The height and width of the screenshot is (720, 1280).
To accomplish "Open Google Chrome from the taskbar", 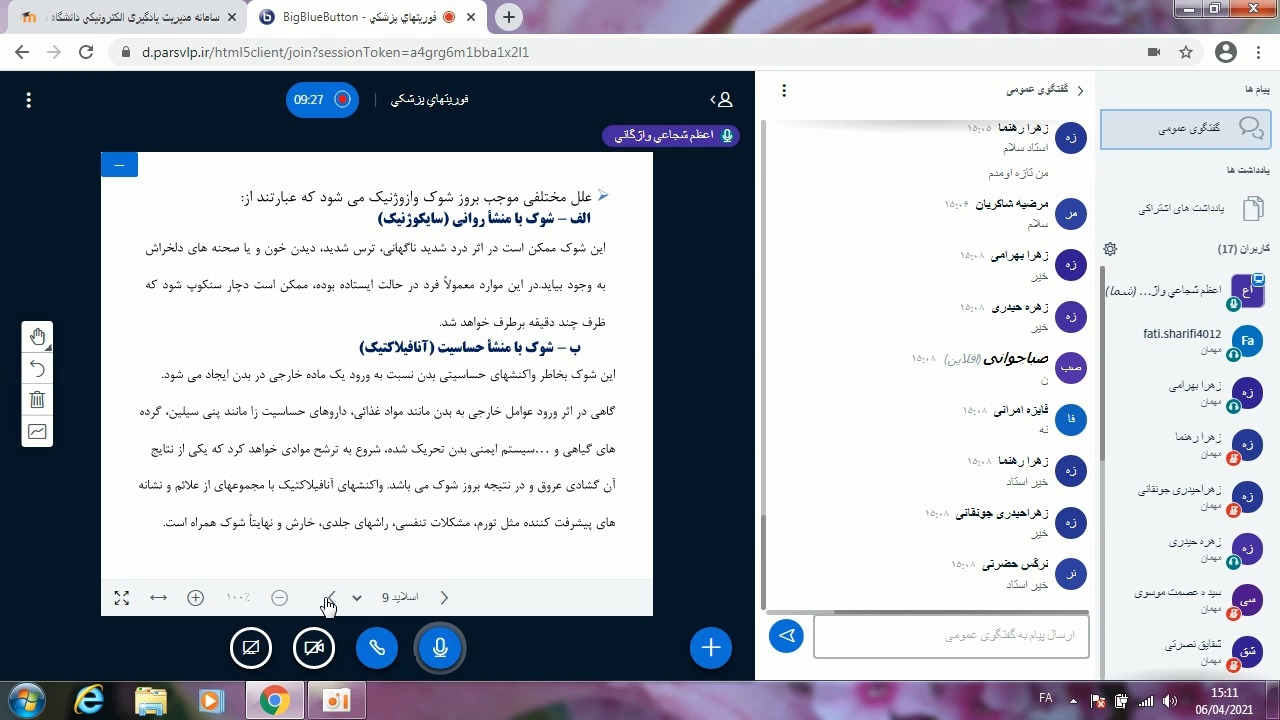I will pyautogui.click(x=275, y=700).
